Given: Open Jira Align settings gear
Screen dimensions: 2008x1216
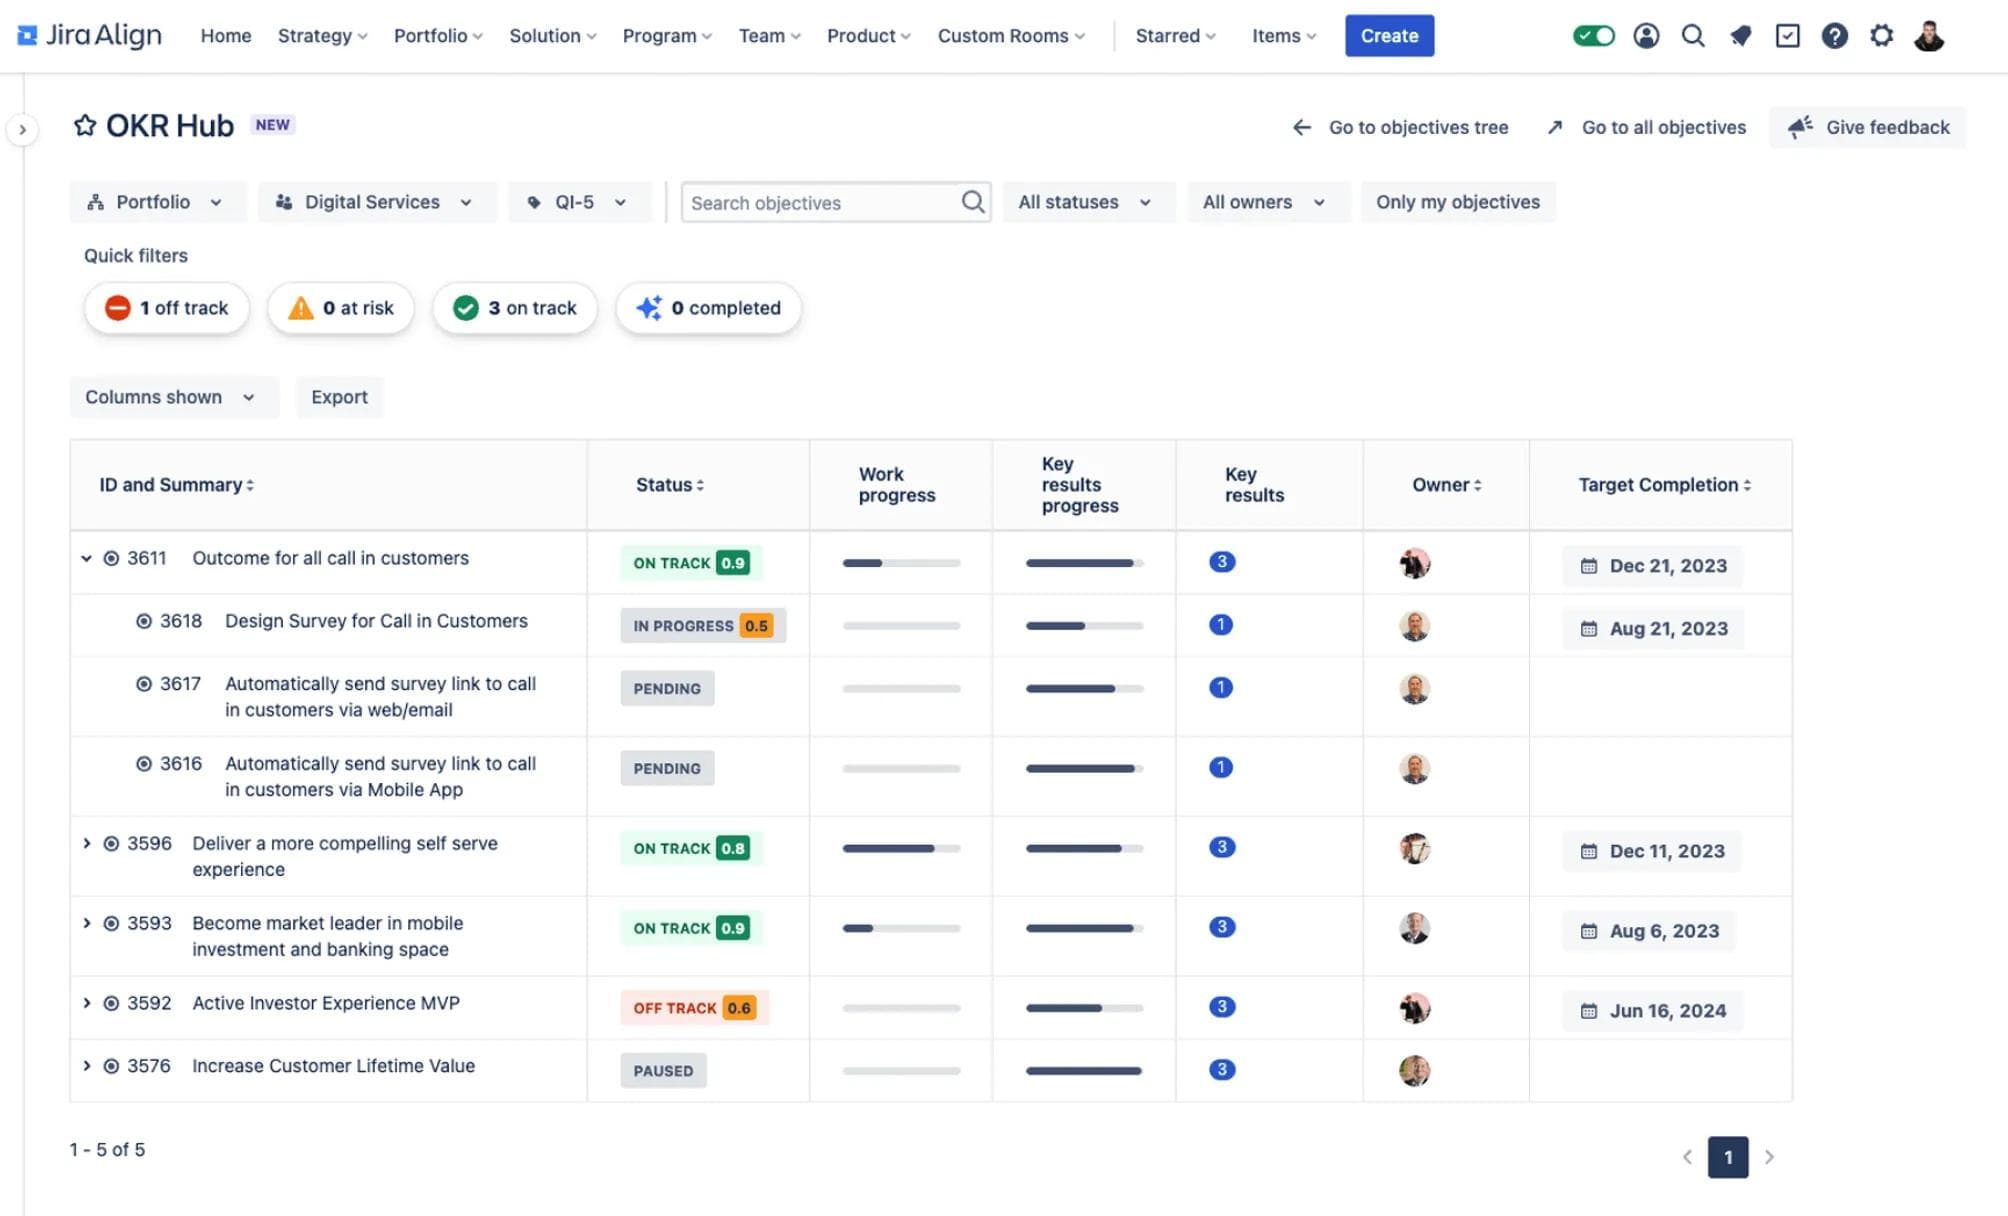Looking at the screenshot, I should (1882, 35).
